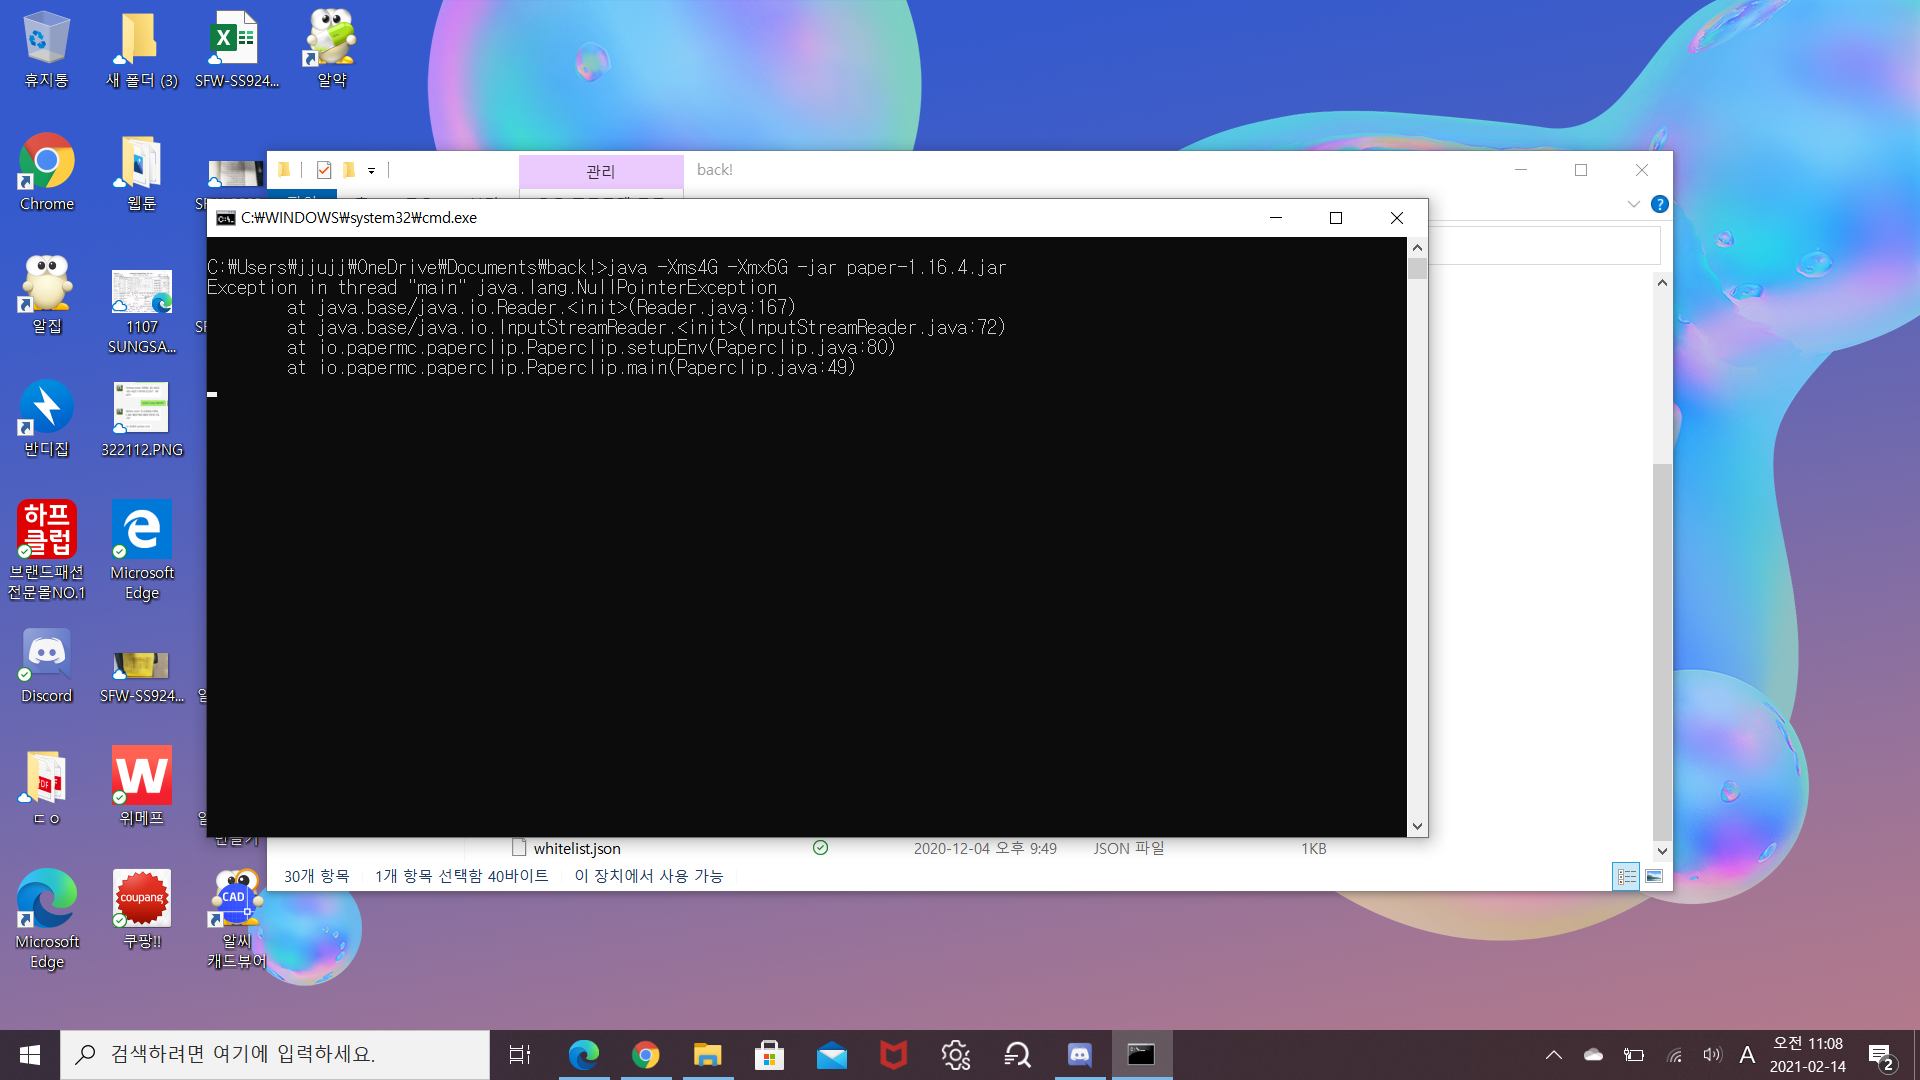This screenshot has height=1080, width=1920.
Task: Maximize the cmd.exe window
Action: [x=1336, y=218]
